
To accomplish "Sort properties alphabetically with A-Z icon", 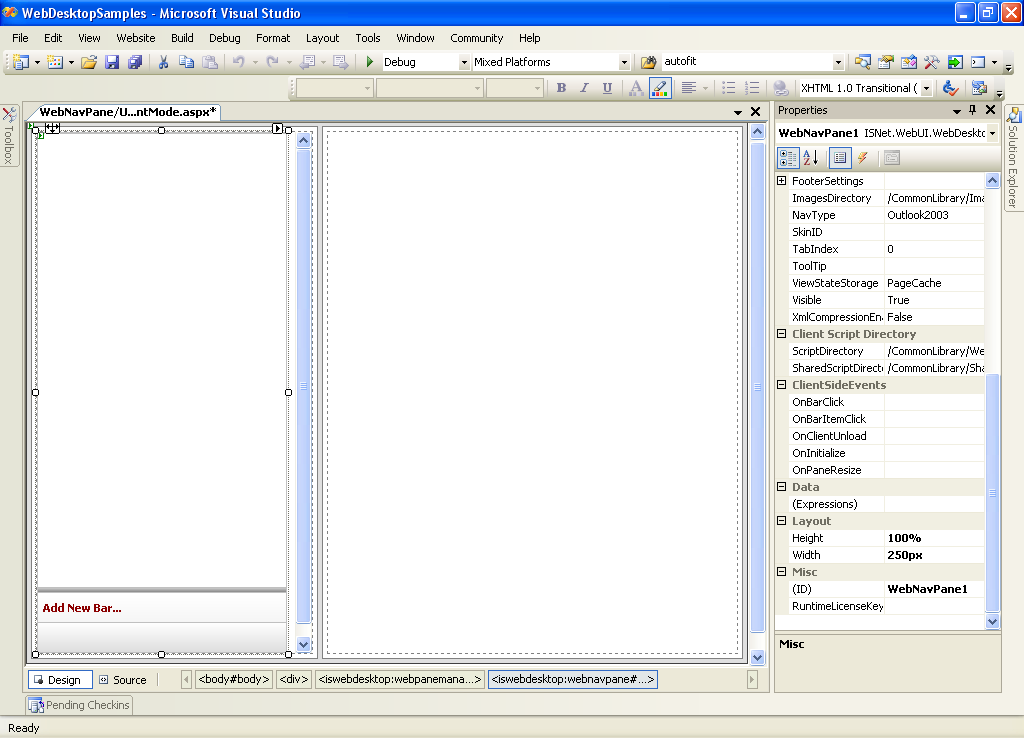I will click(x=811, y=158).
